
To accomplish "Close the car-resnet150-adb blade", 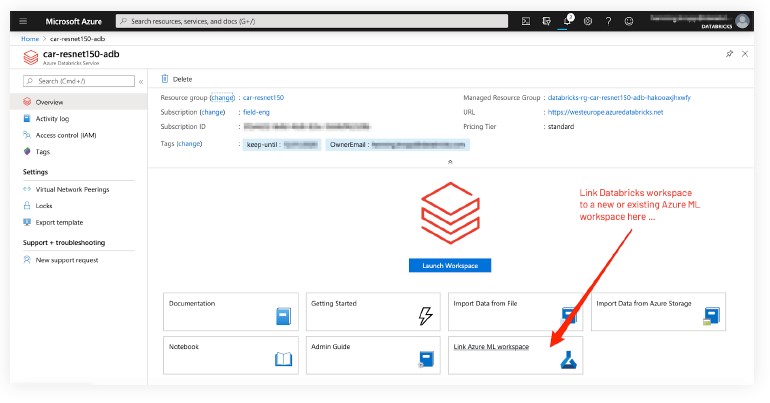I will coord(745,54).
